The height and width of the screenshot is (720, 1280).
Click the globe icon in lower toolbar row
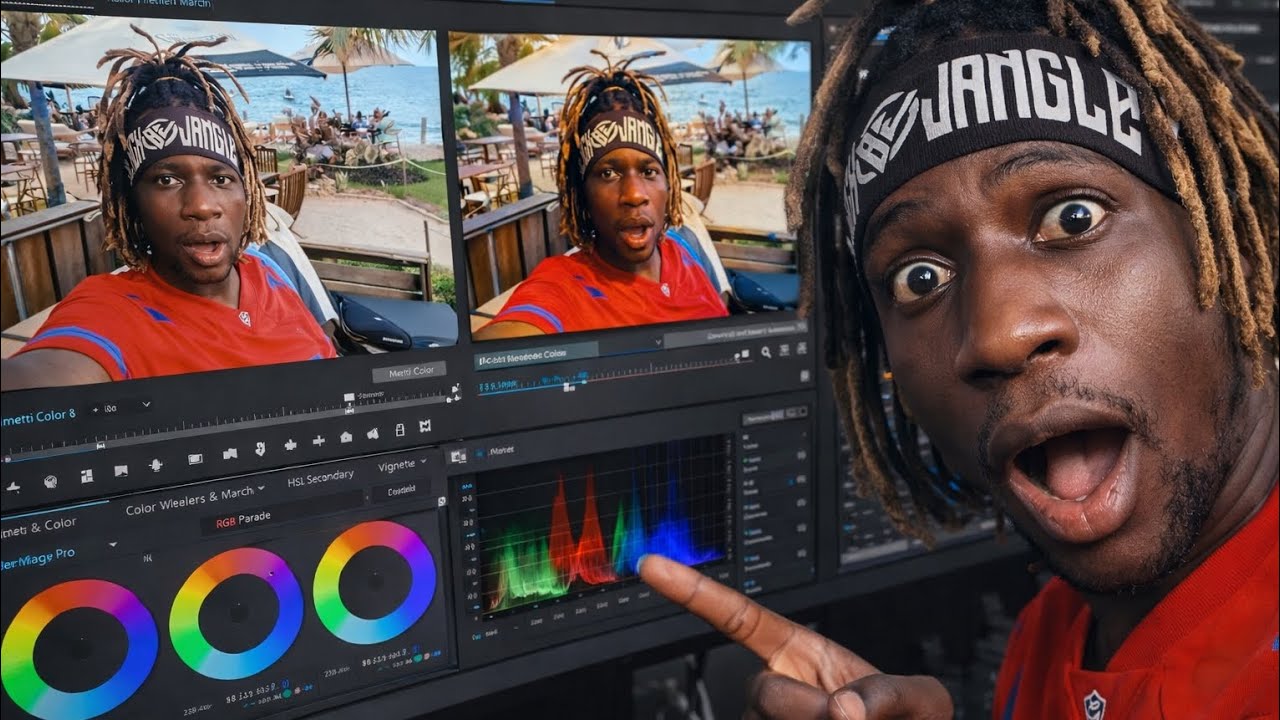50,481
